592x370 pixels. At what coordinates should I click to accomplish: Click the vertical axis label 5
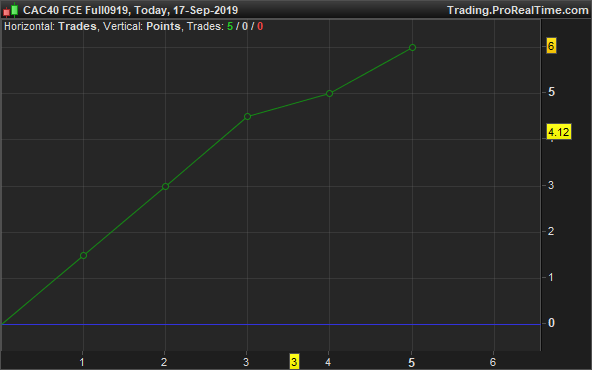tap(552, 92)
